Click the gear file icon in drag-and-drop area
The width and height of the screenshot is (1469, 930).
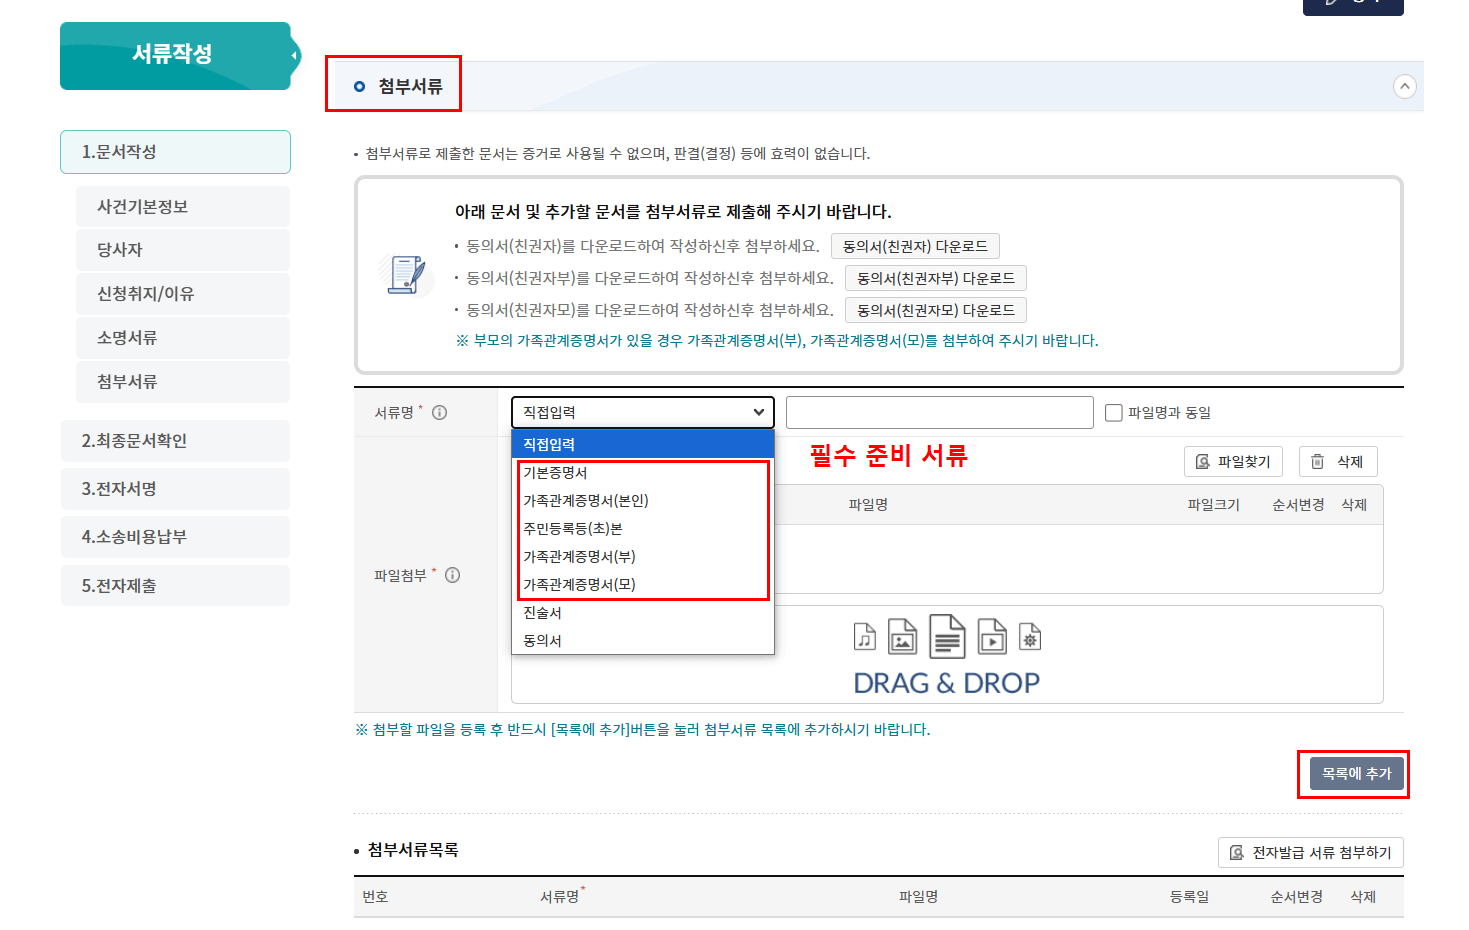pyautogui.click(x=1030, y=636)
